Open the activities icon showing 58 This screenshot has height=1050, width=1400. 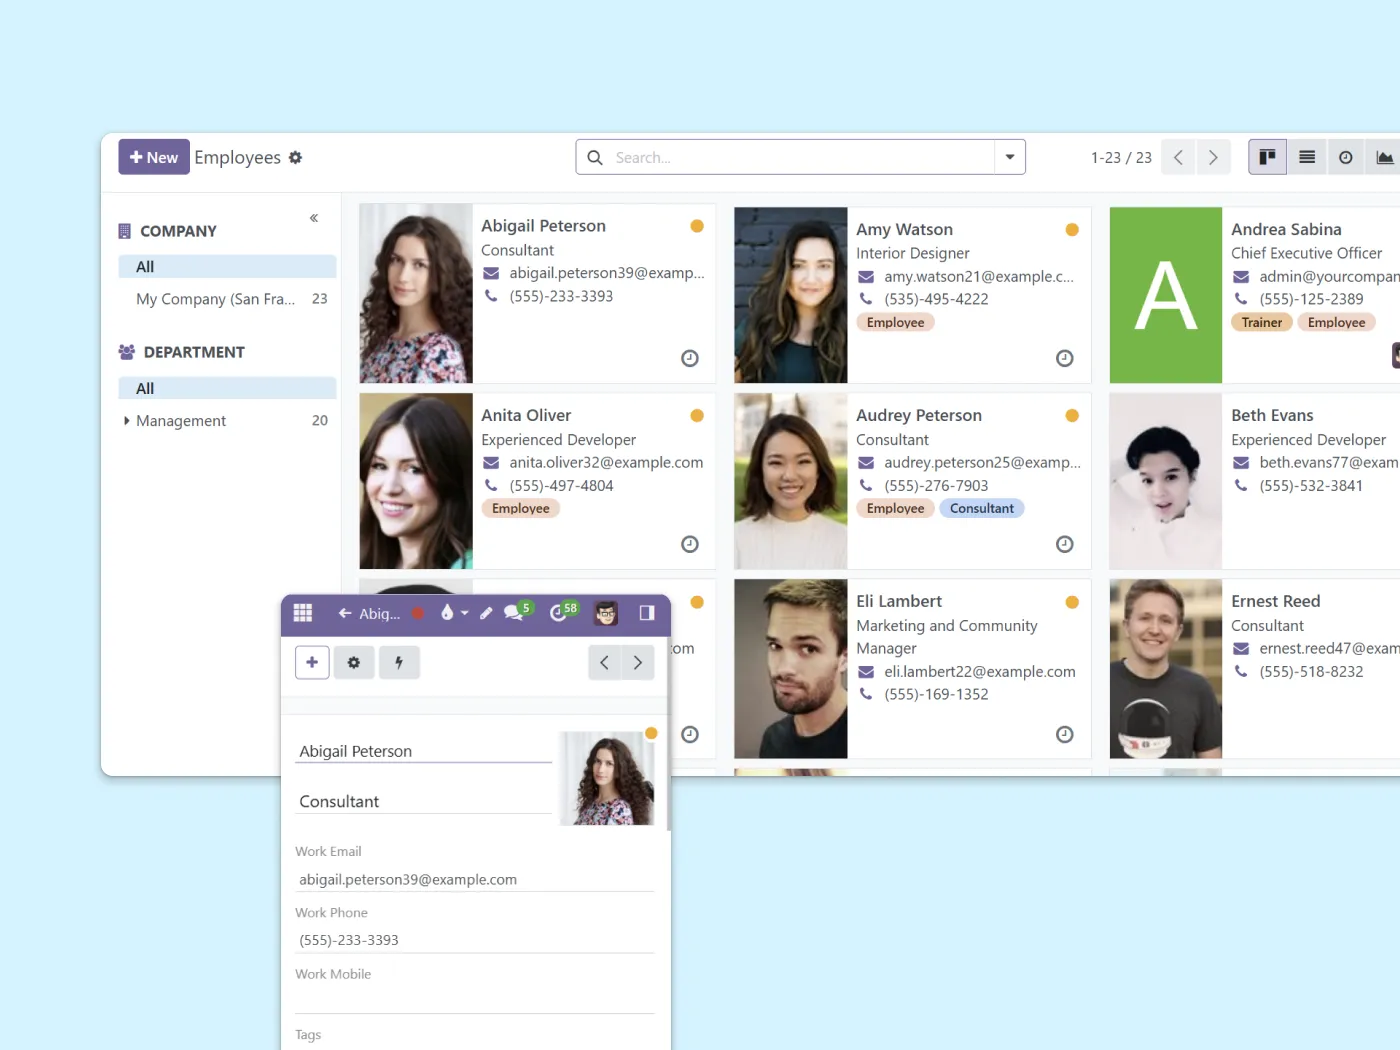562,613
